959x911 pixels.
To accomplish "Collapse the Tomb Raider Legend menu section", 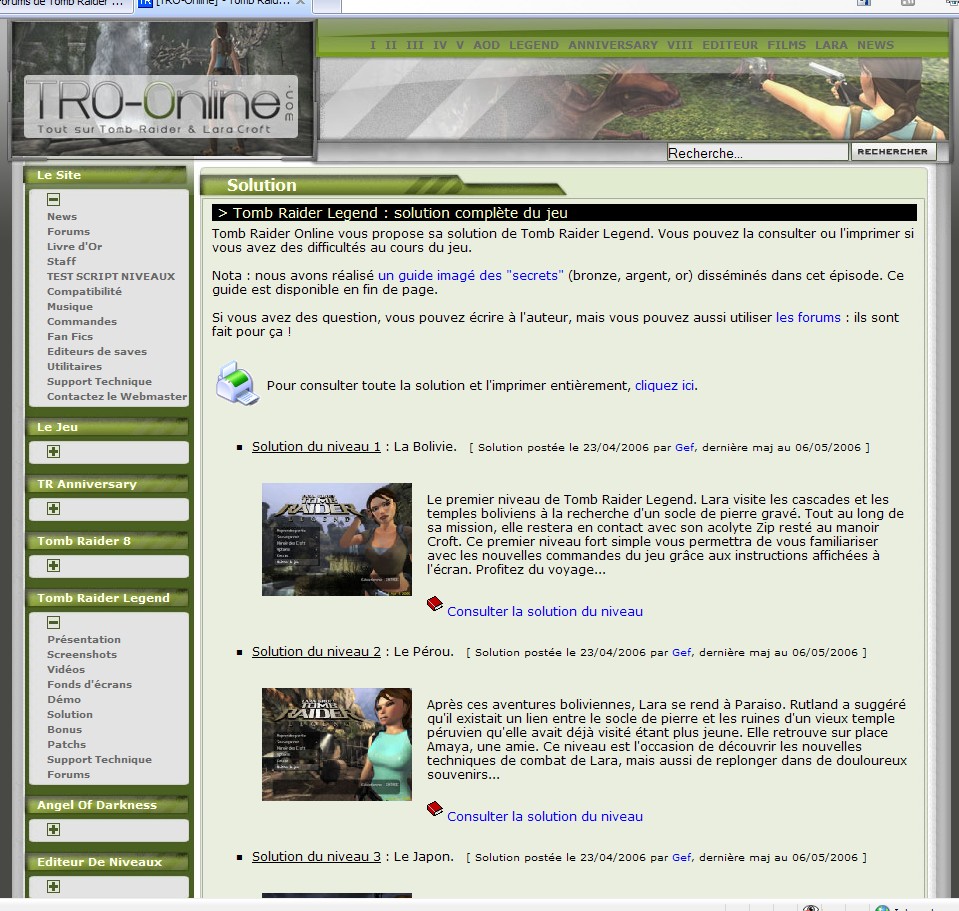I will click(54, 622).
